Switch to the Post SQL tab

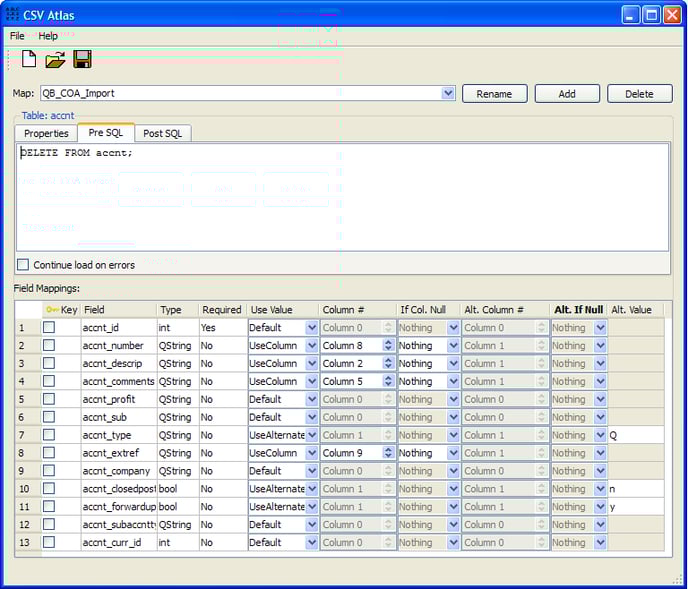[x=162, y=133]
